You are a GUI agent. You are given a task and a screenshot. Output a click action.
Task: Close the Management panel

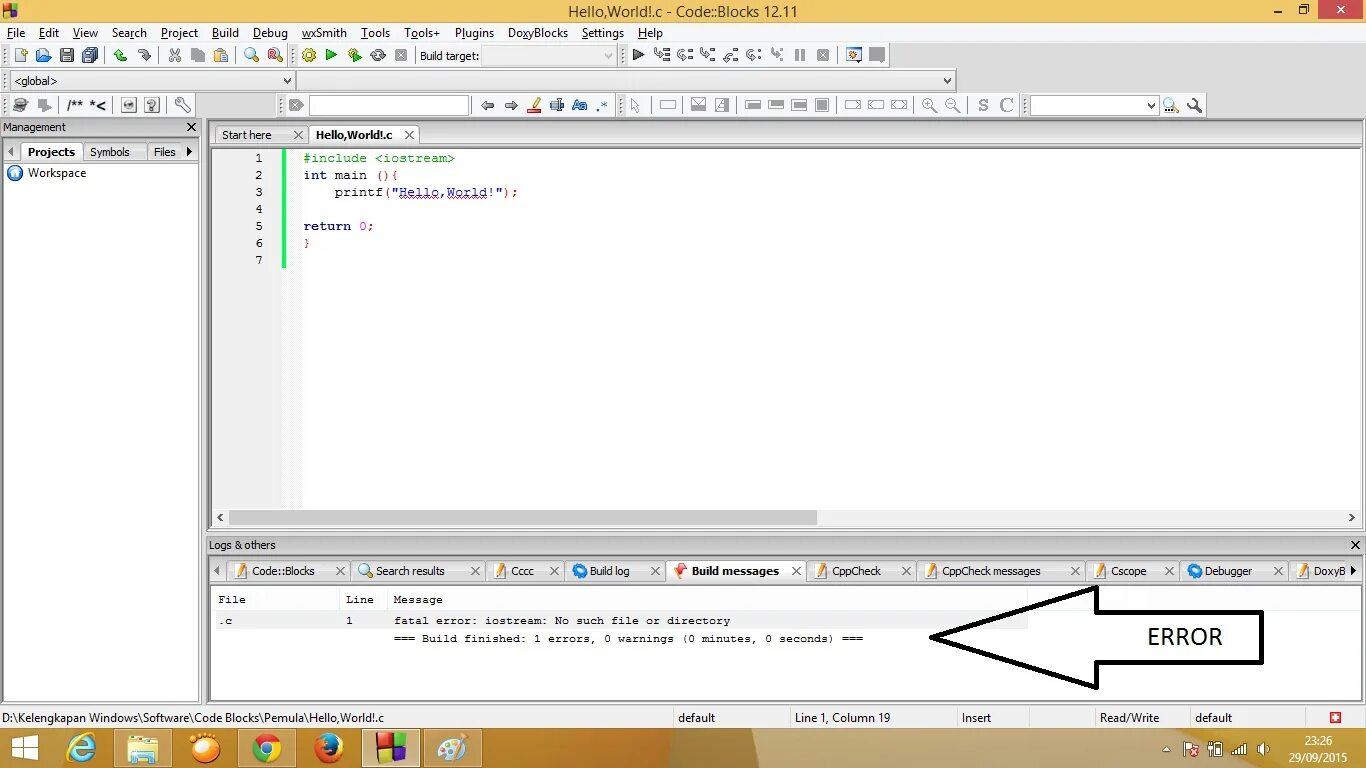192,127
